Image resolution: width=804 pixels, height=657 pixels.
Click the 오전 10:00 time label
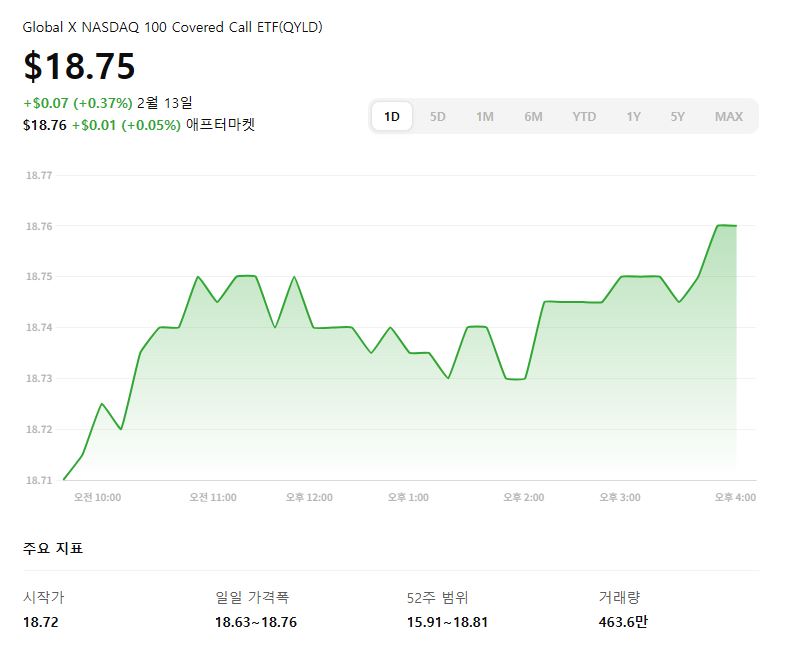[x=97, y=497]
